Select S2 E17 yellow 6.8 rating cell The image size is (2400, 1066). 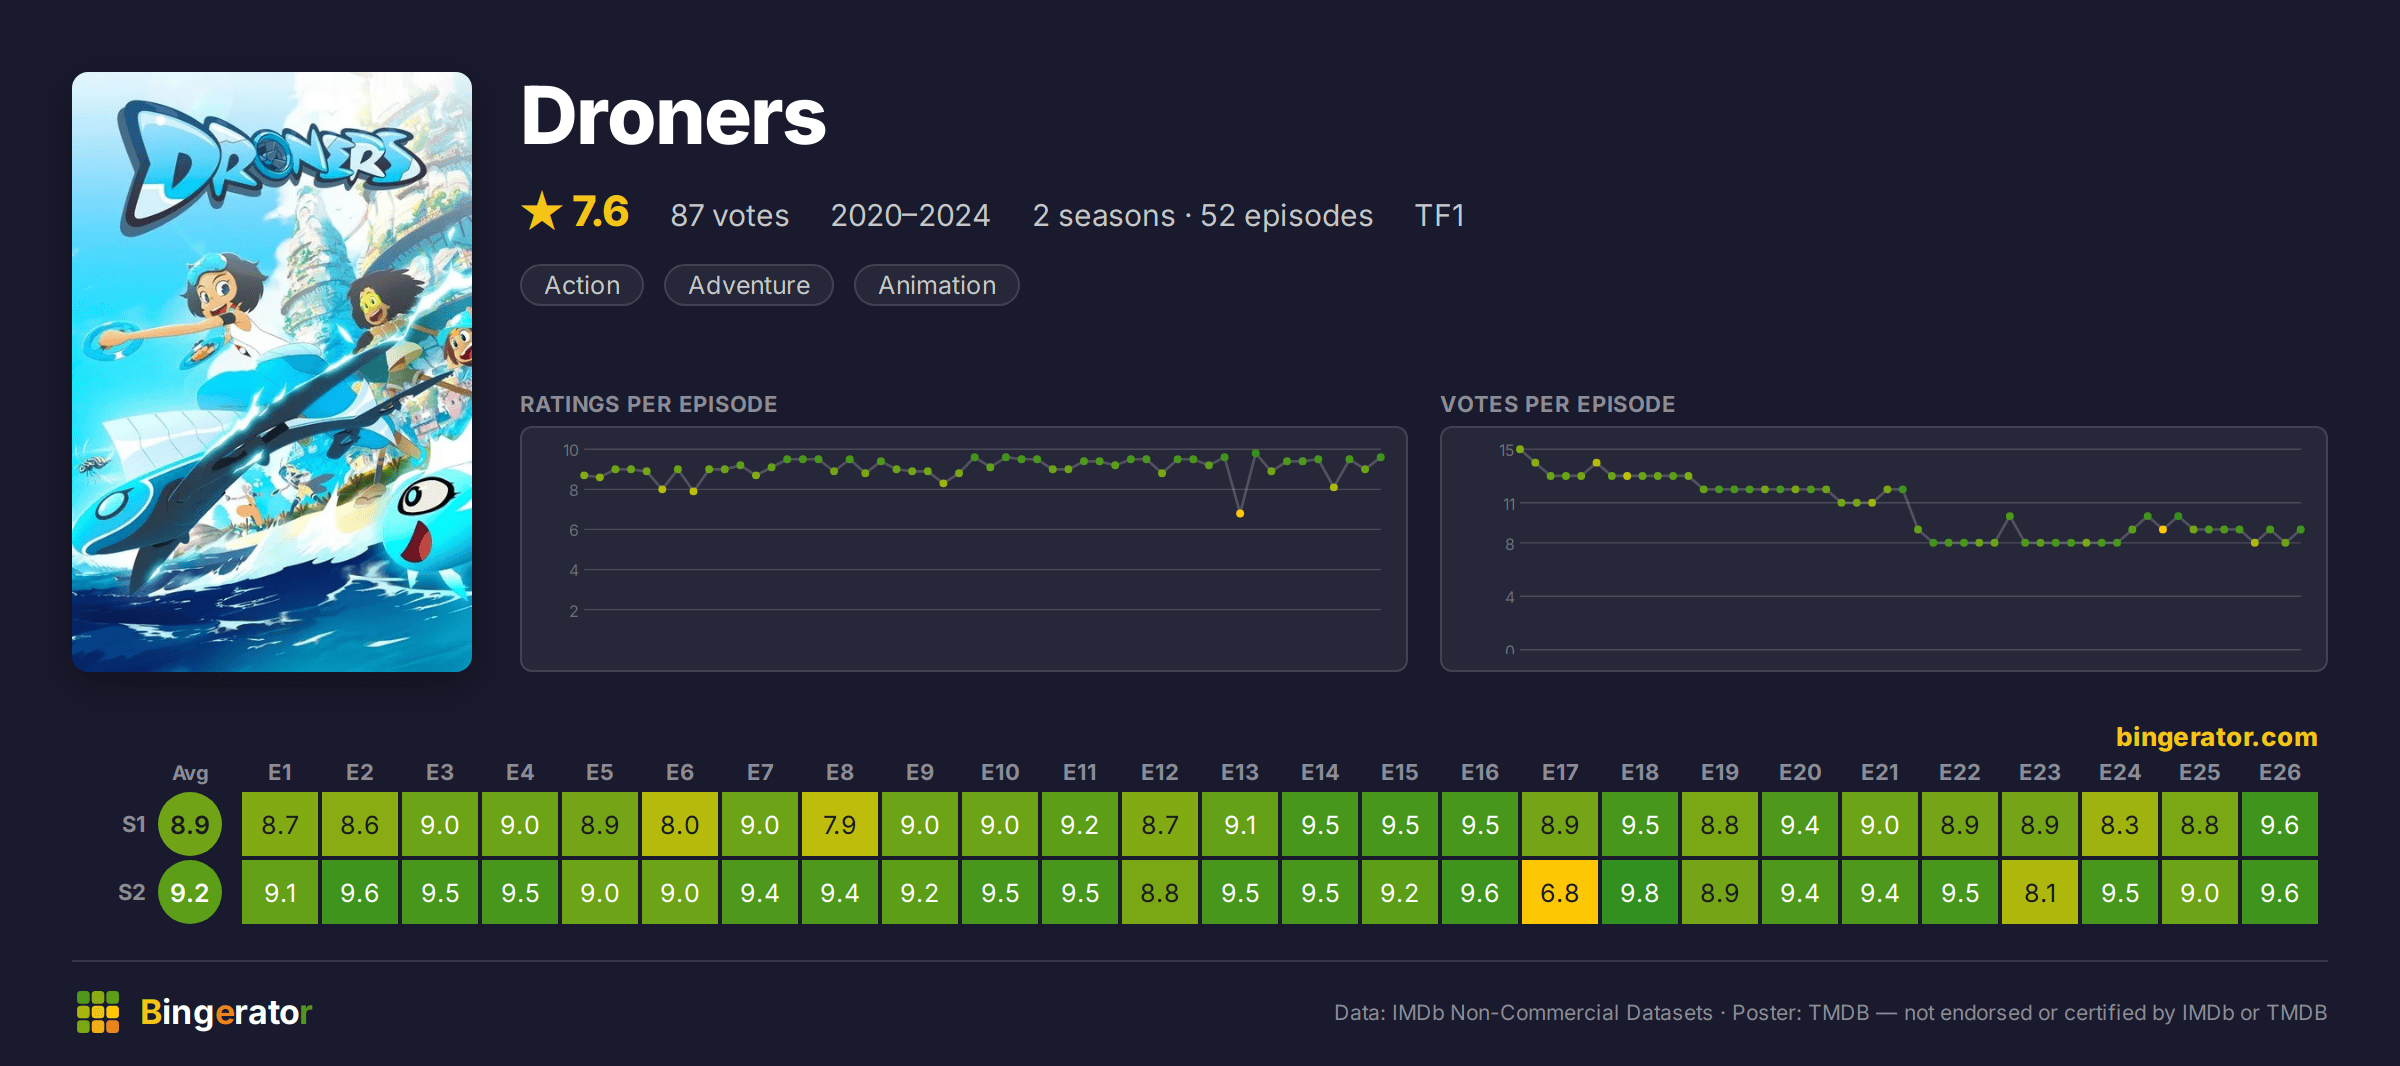coord(1560,893)
